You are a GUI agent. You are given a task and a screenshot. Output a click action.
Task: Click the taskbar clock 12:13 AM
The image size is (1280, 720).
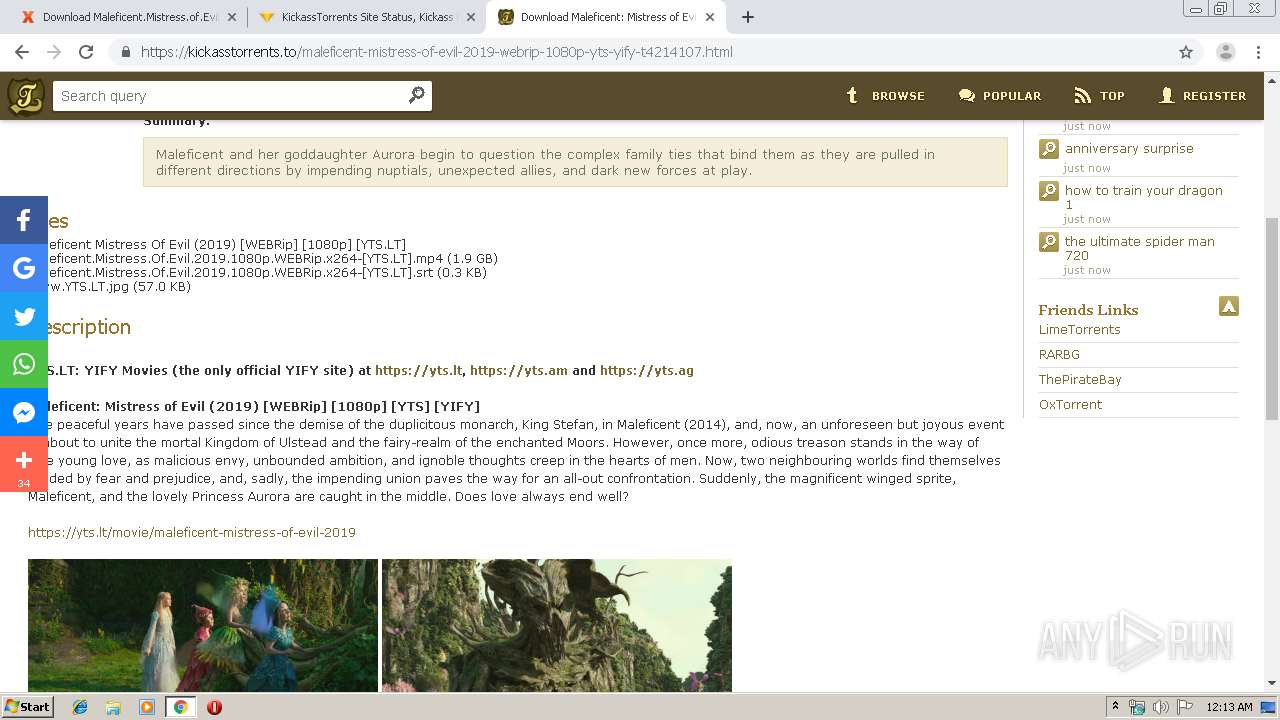point(1229,707)
